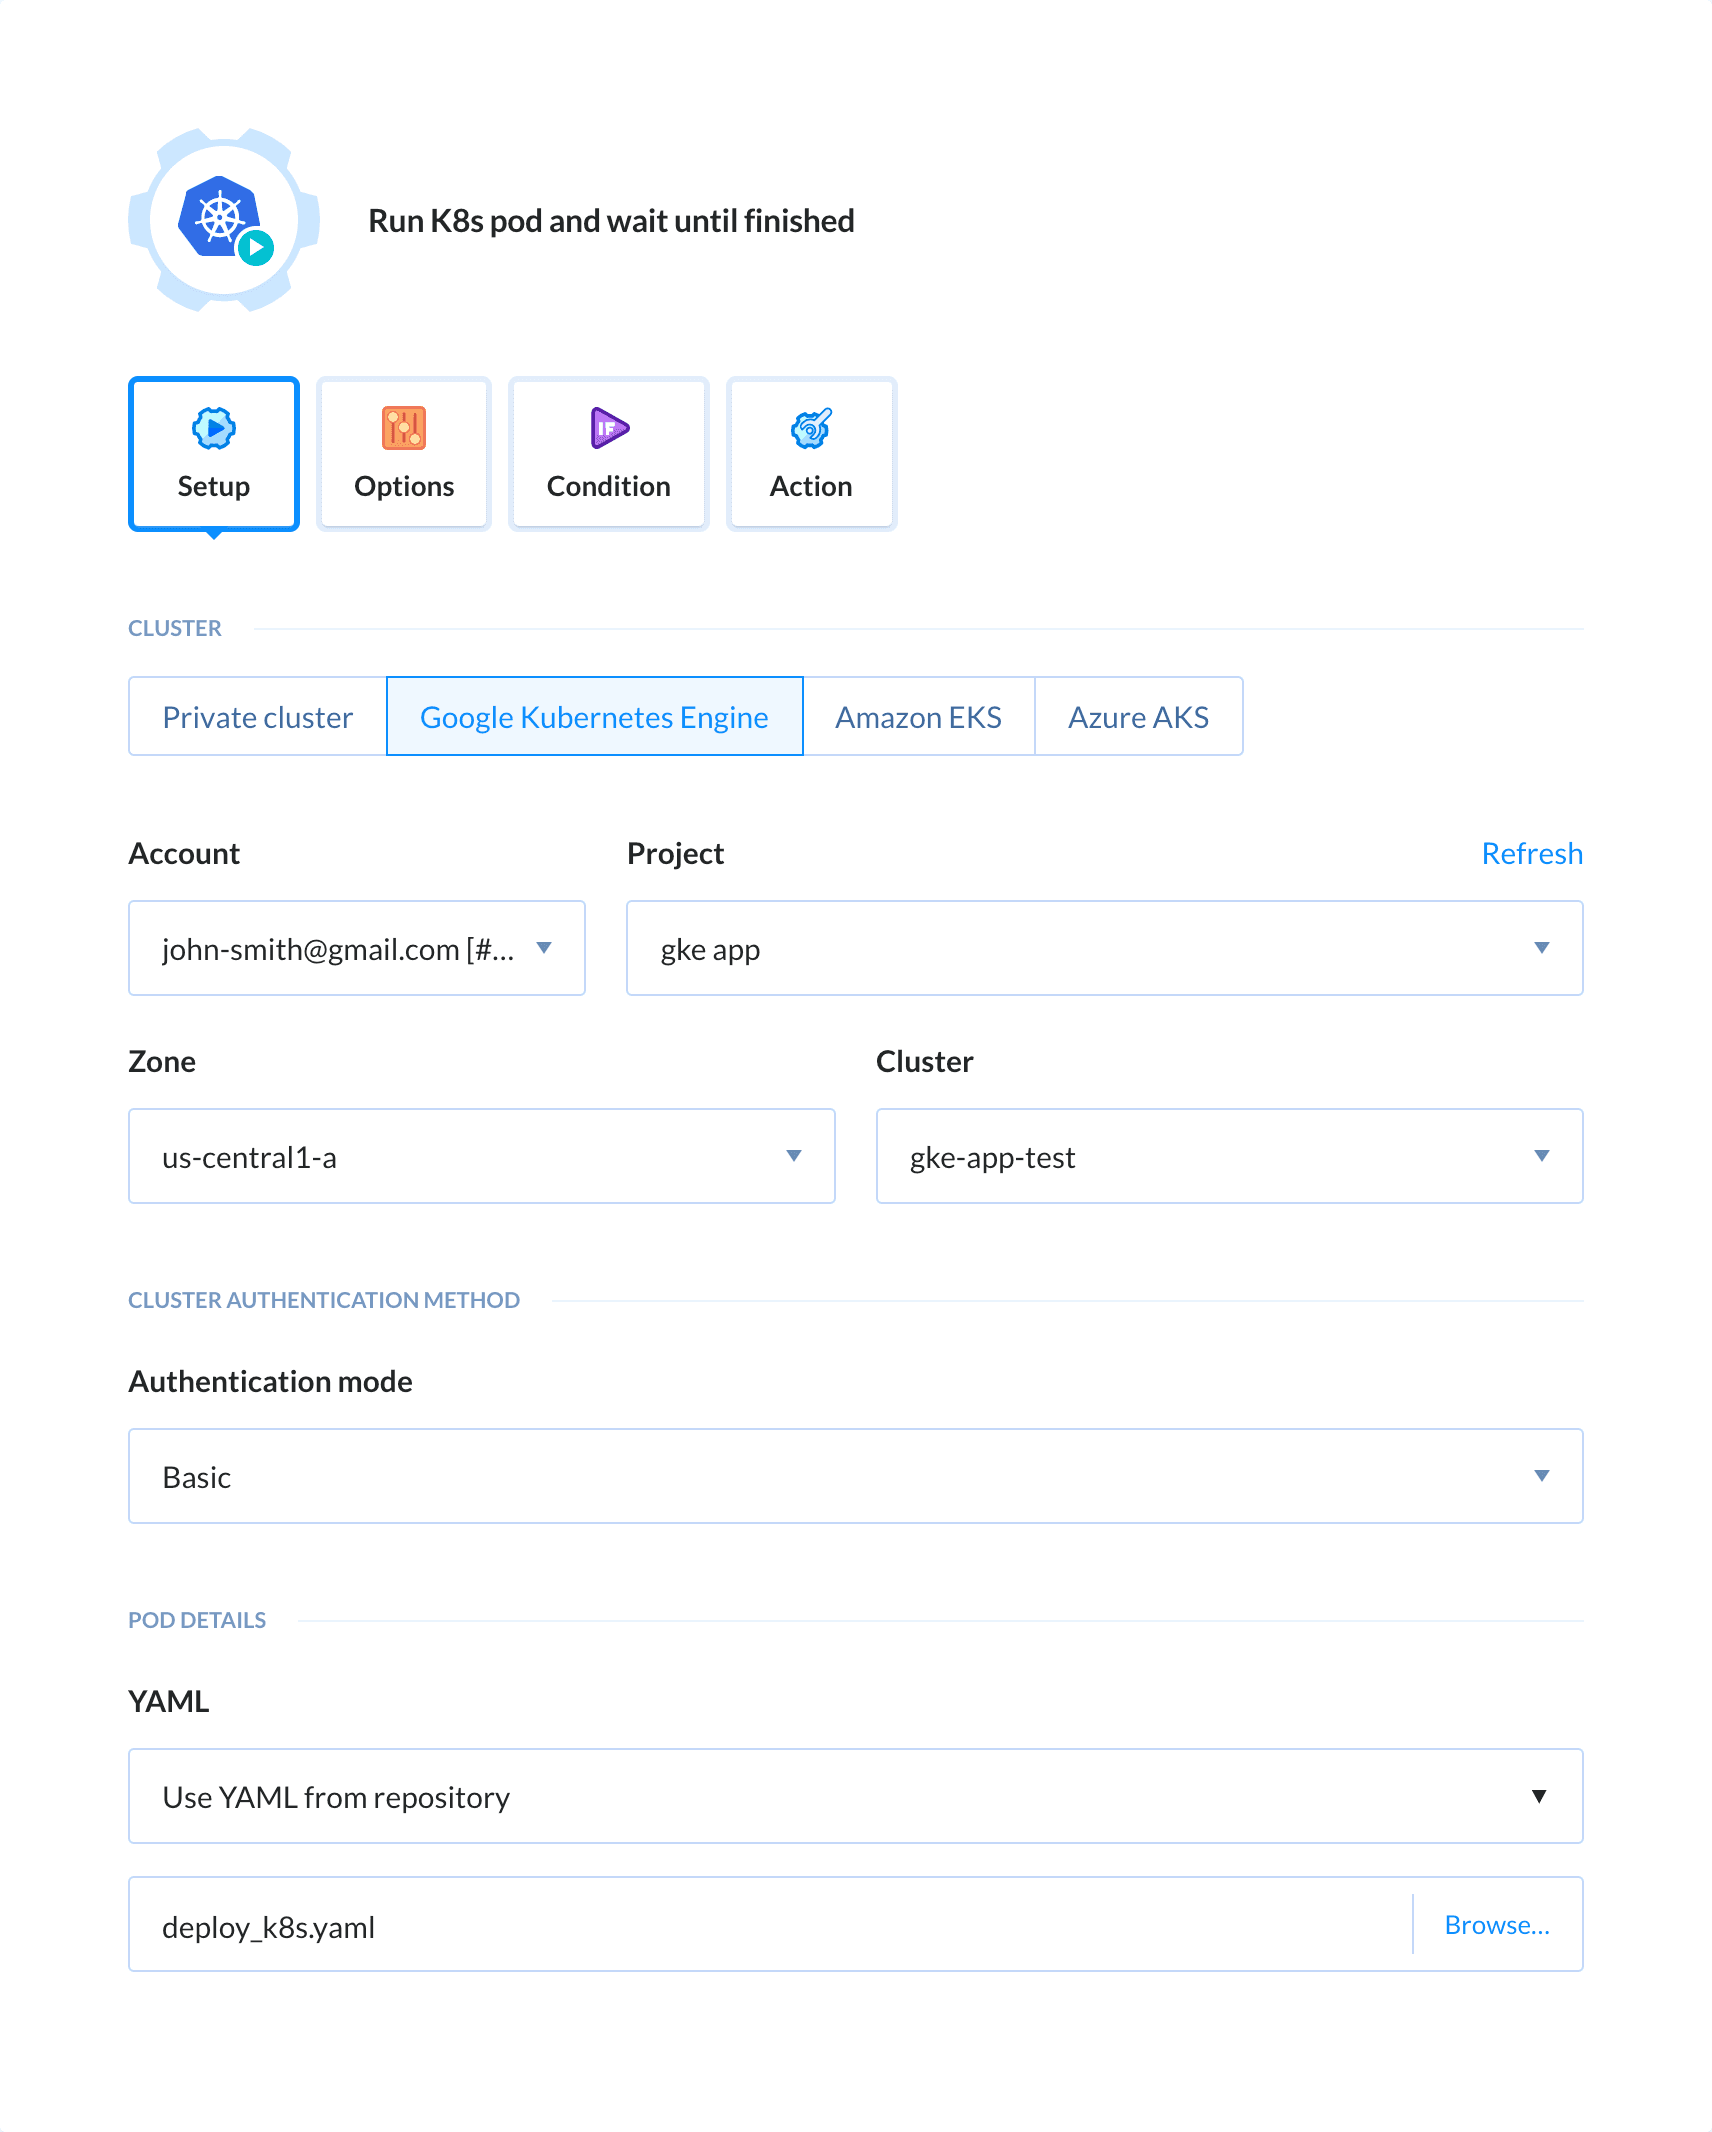Click Browse to pick a YAML file
The width and height of the screenshot is (1712, 2132).
pyautogui.click(x=1497, y=1924)
